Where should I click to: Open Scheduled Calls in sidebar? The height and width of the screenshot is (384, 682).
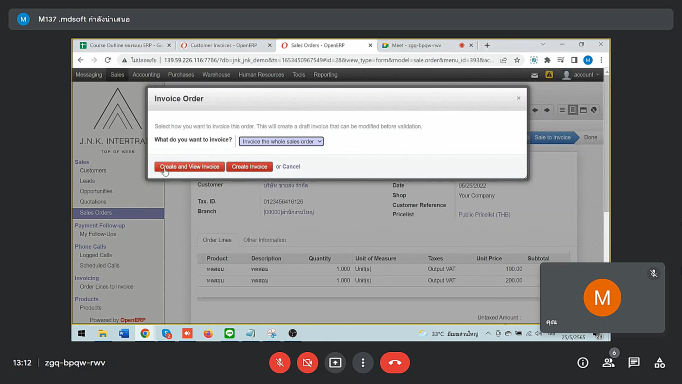click(x=99, y=265)
